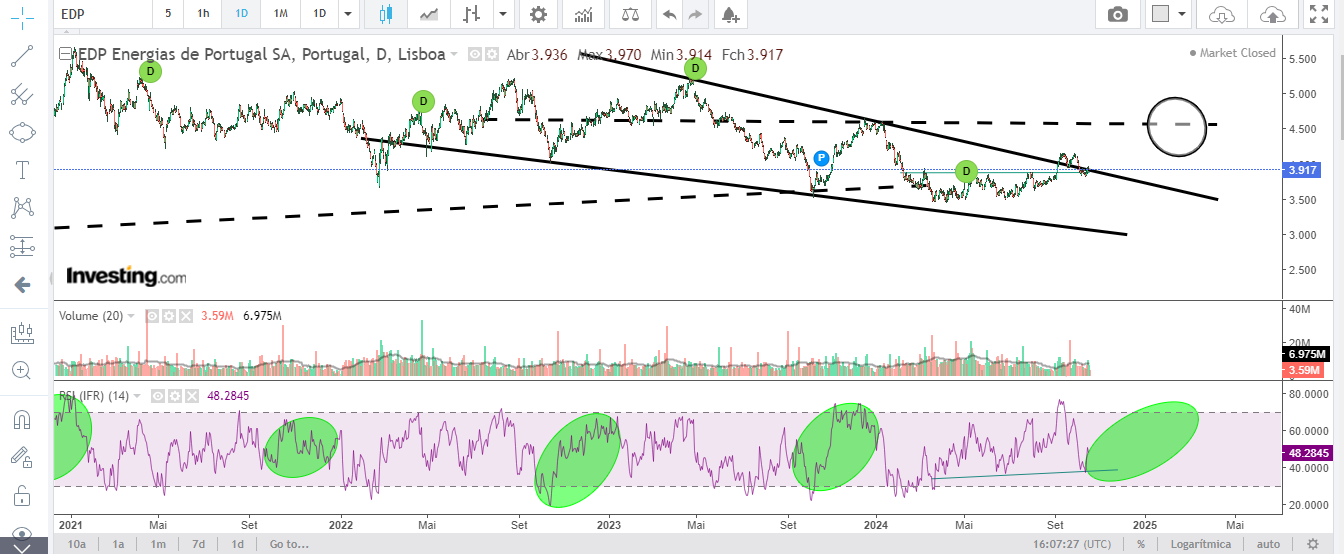Screen dimensions: 1344x554
Task: Set the time range to 10a
Action: coord(77,545)
